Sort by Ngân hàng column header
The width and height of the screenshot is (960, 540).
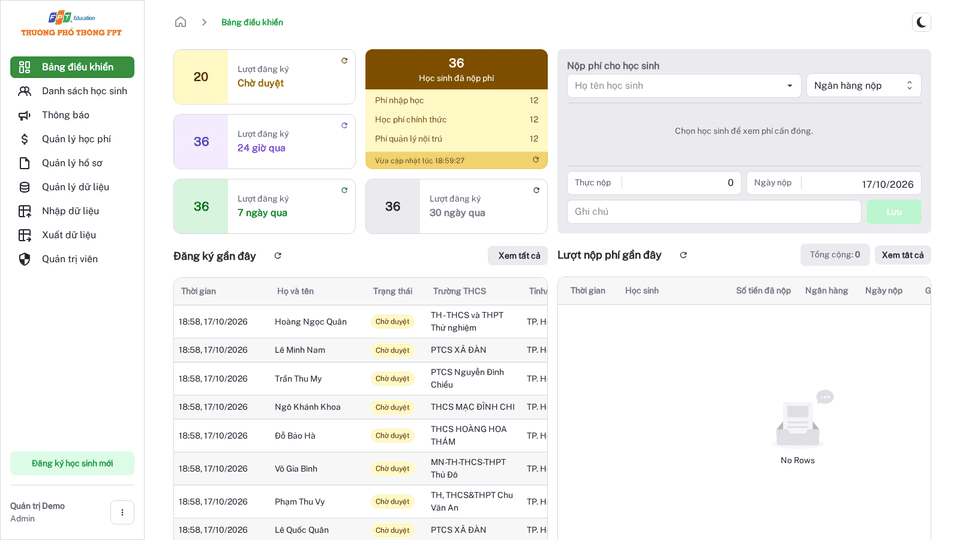pyautogui.click(x=826, y=291)
